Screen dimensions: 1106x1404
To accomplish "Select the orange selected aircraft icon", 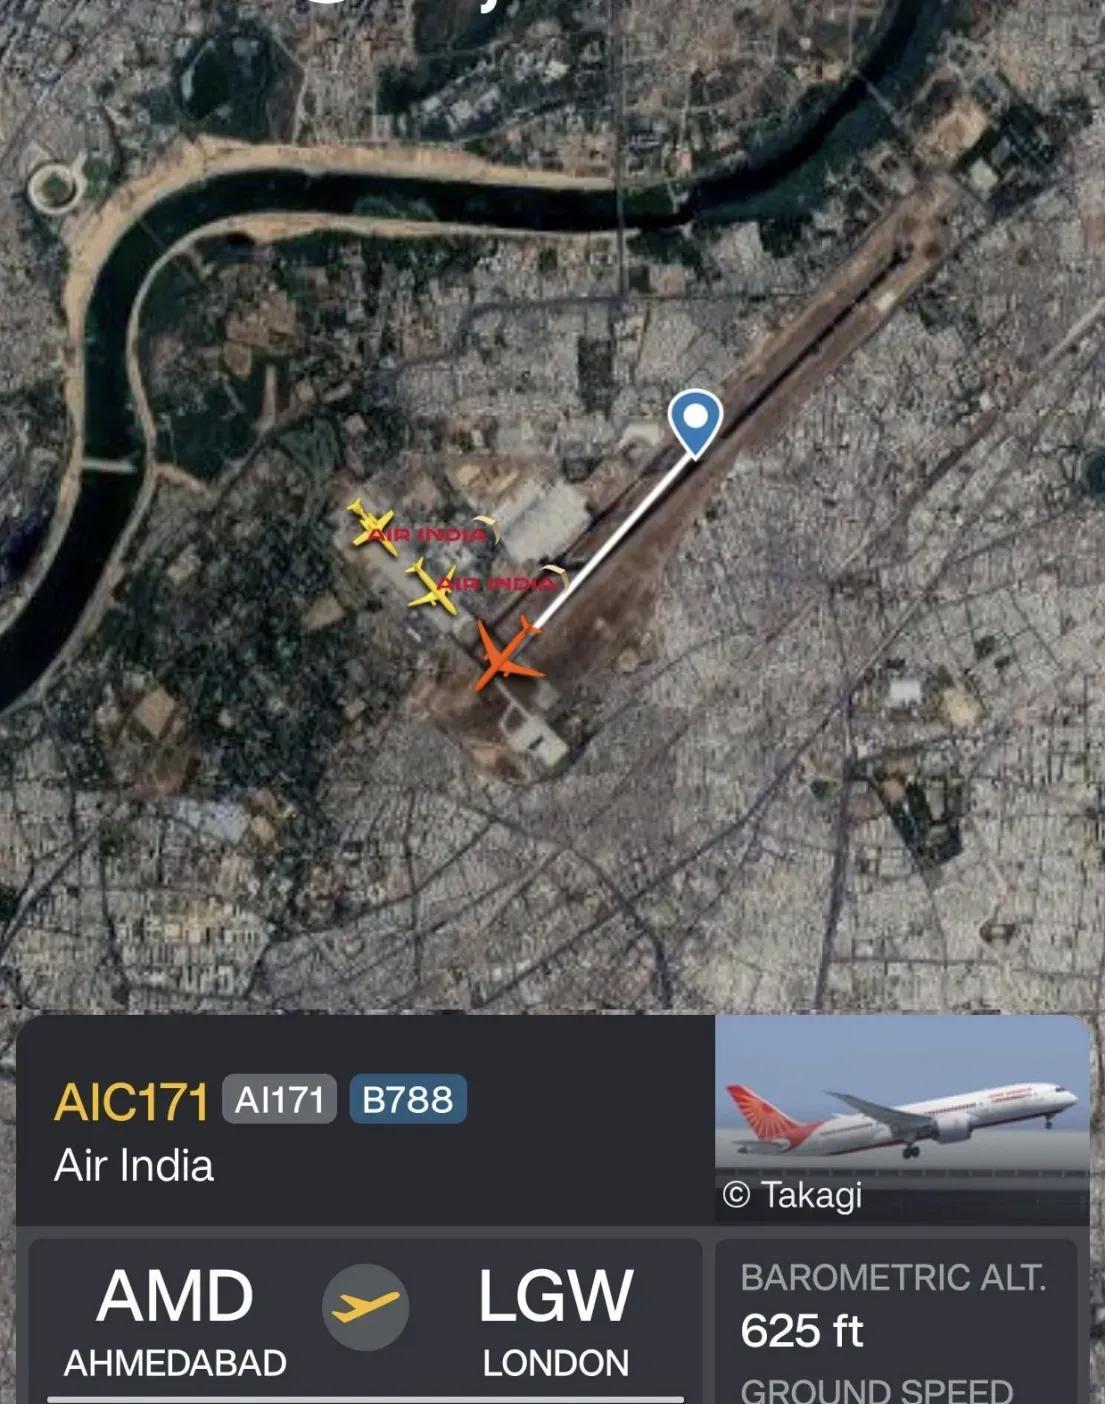I will click(508, 653).
